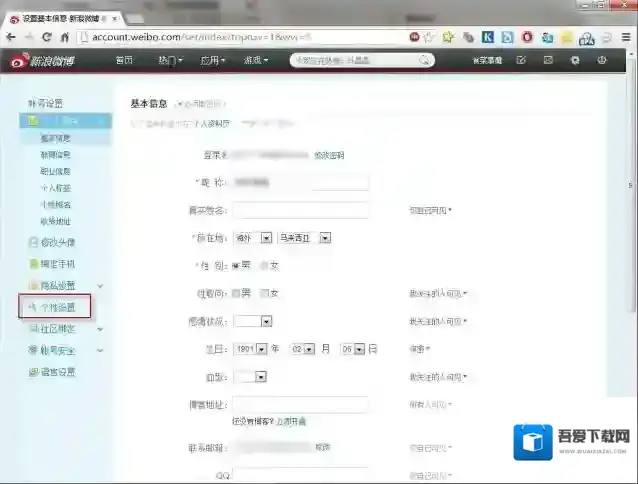Expand 帐号安全 with its chevron

point(100,350)
